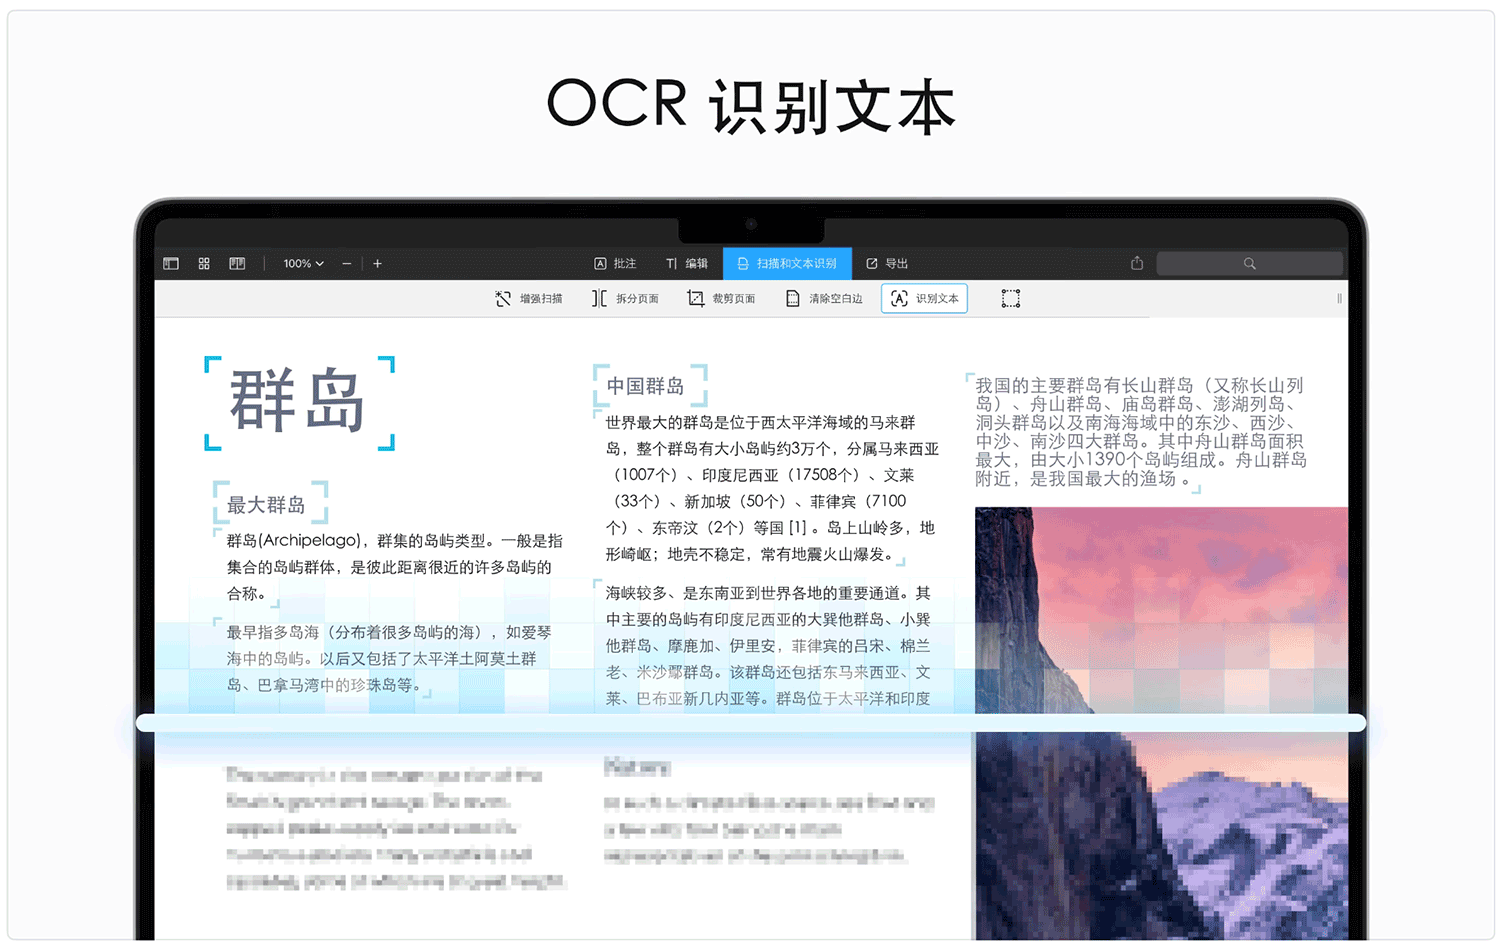Click the search input field

tap(1249, 264)
